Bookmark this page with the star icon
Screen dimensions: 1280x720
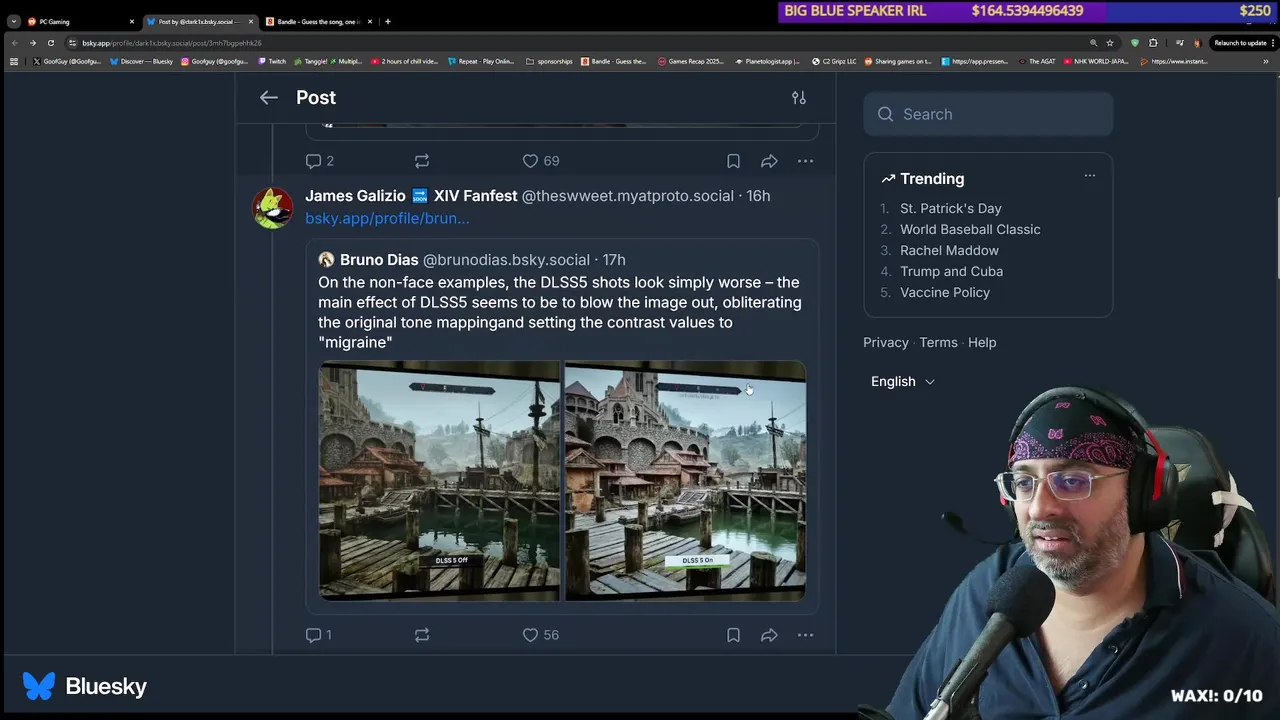click(1109, 43)
